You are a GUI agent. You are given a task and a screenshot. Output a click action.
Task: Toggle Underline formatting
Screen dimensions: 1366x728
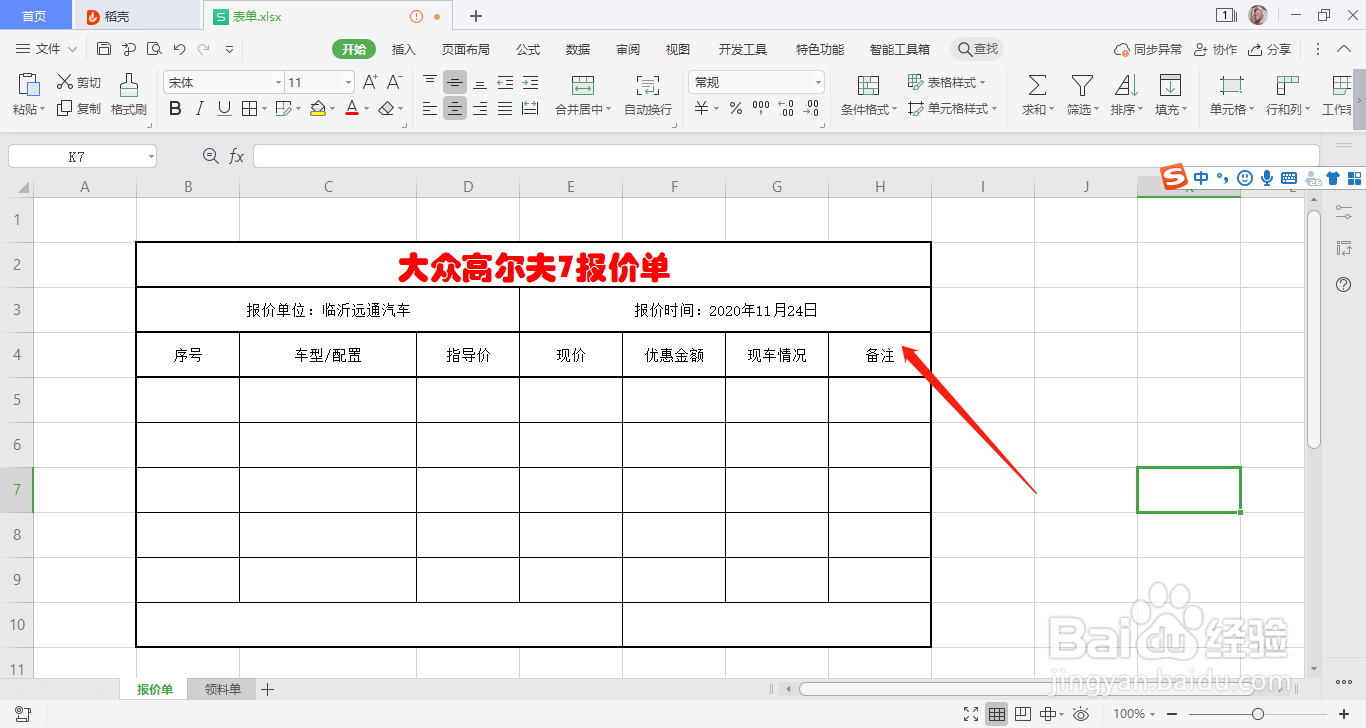pyautogui.click(x=224, y=108)
